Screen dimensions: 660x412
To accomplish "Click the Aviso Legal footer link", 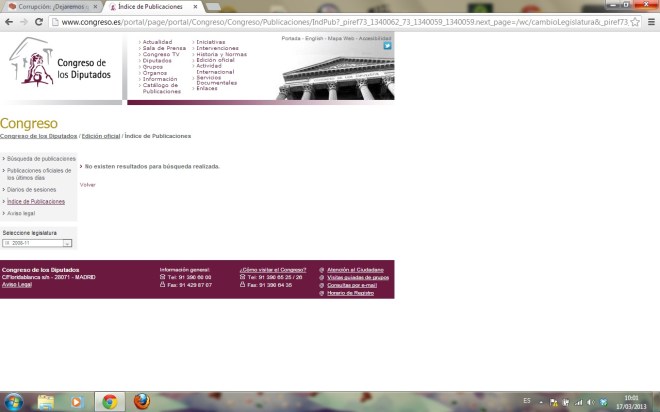I will tap(17, 284).
